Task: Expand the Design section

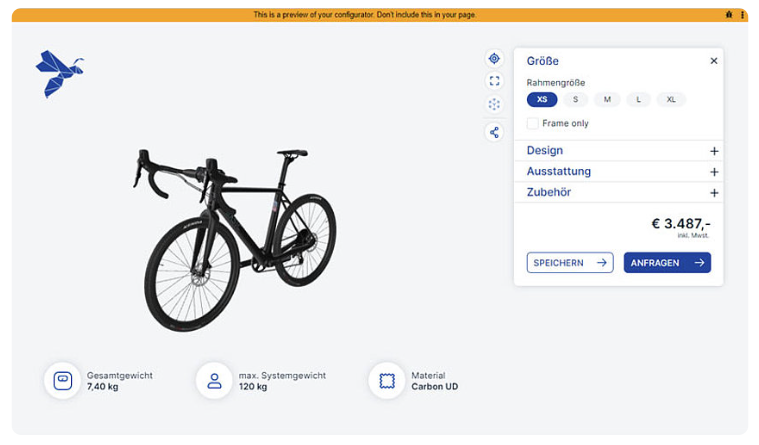Action: coord(714,151)
